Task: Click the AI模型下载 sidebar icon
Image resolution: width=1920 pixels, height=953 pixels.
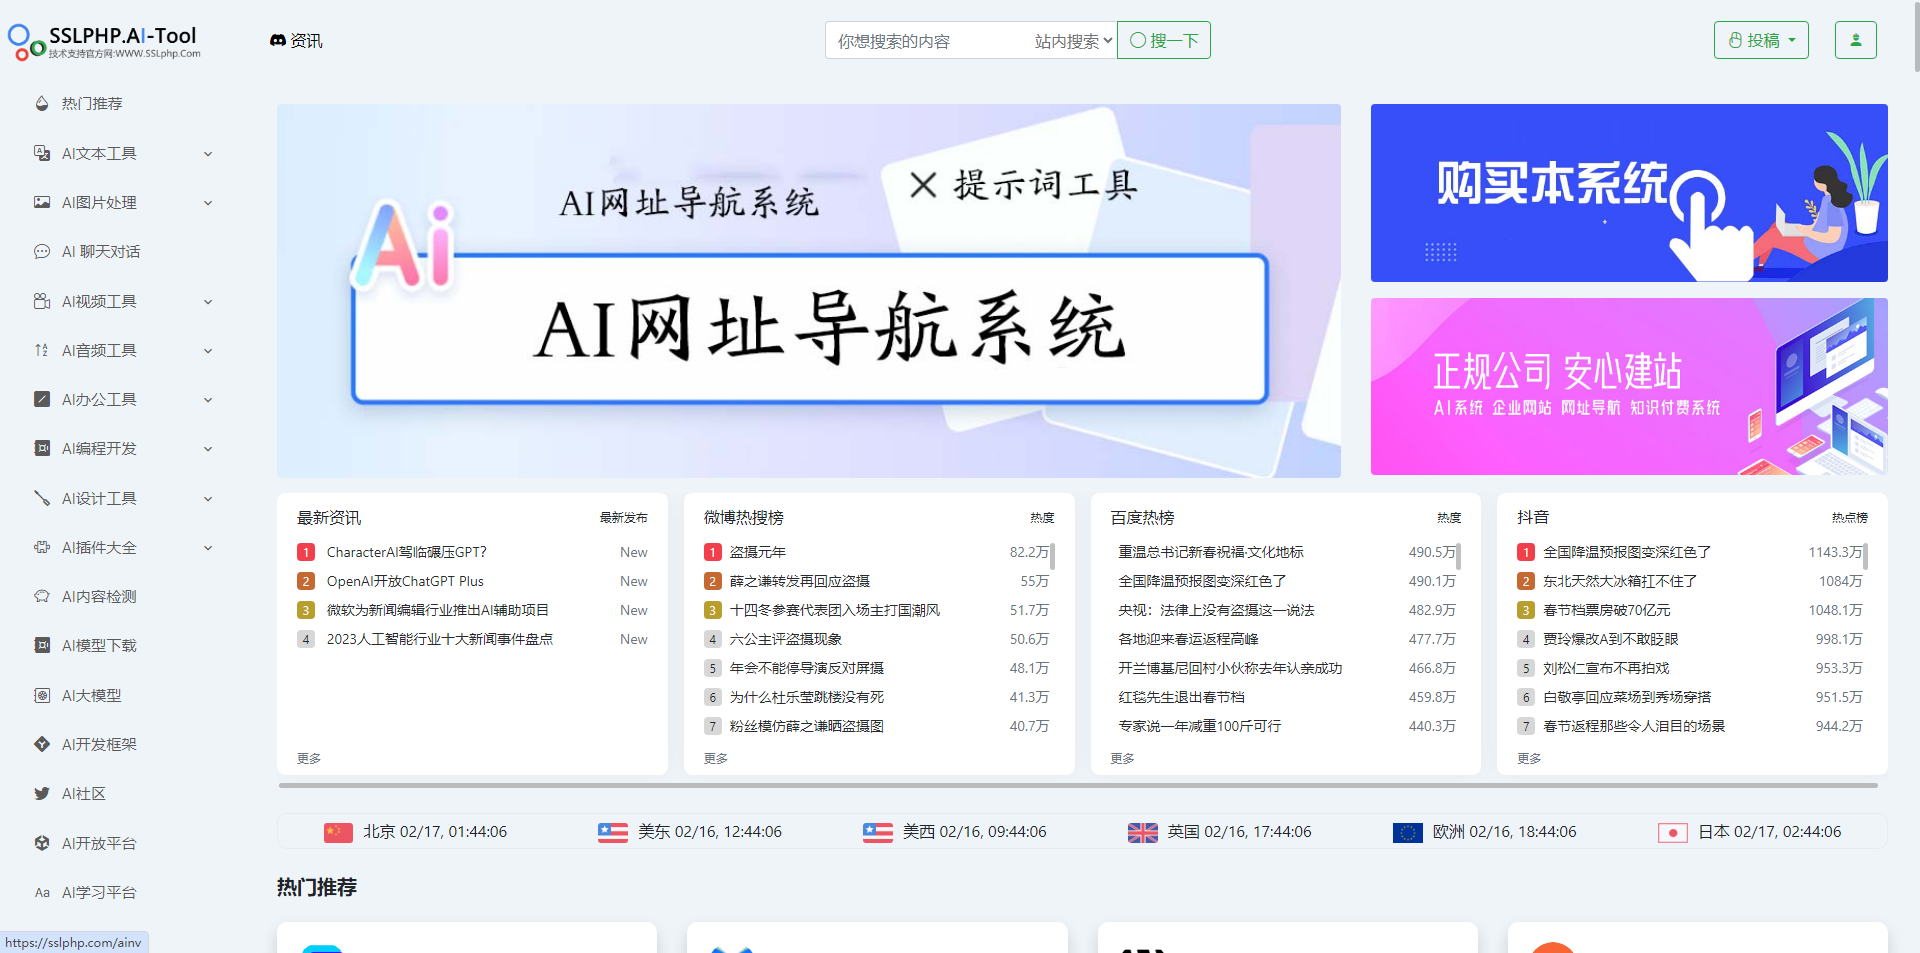Action: 42,646
